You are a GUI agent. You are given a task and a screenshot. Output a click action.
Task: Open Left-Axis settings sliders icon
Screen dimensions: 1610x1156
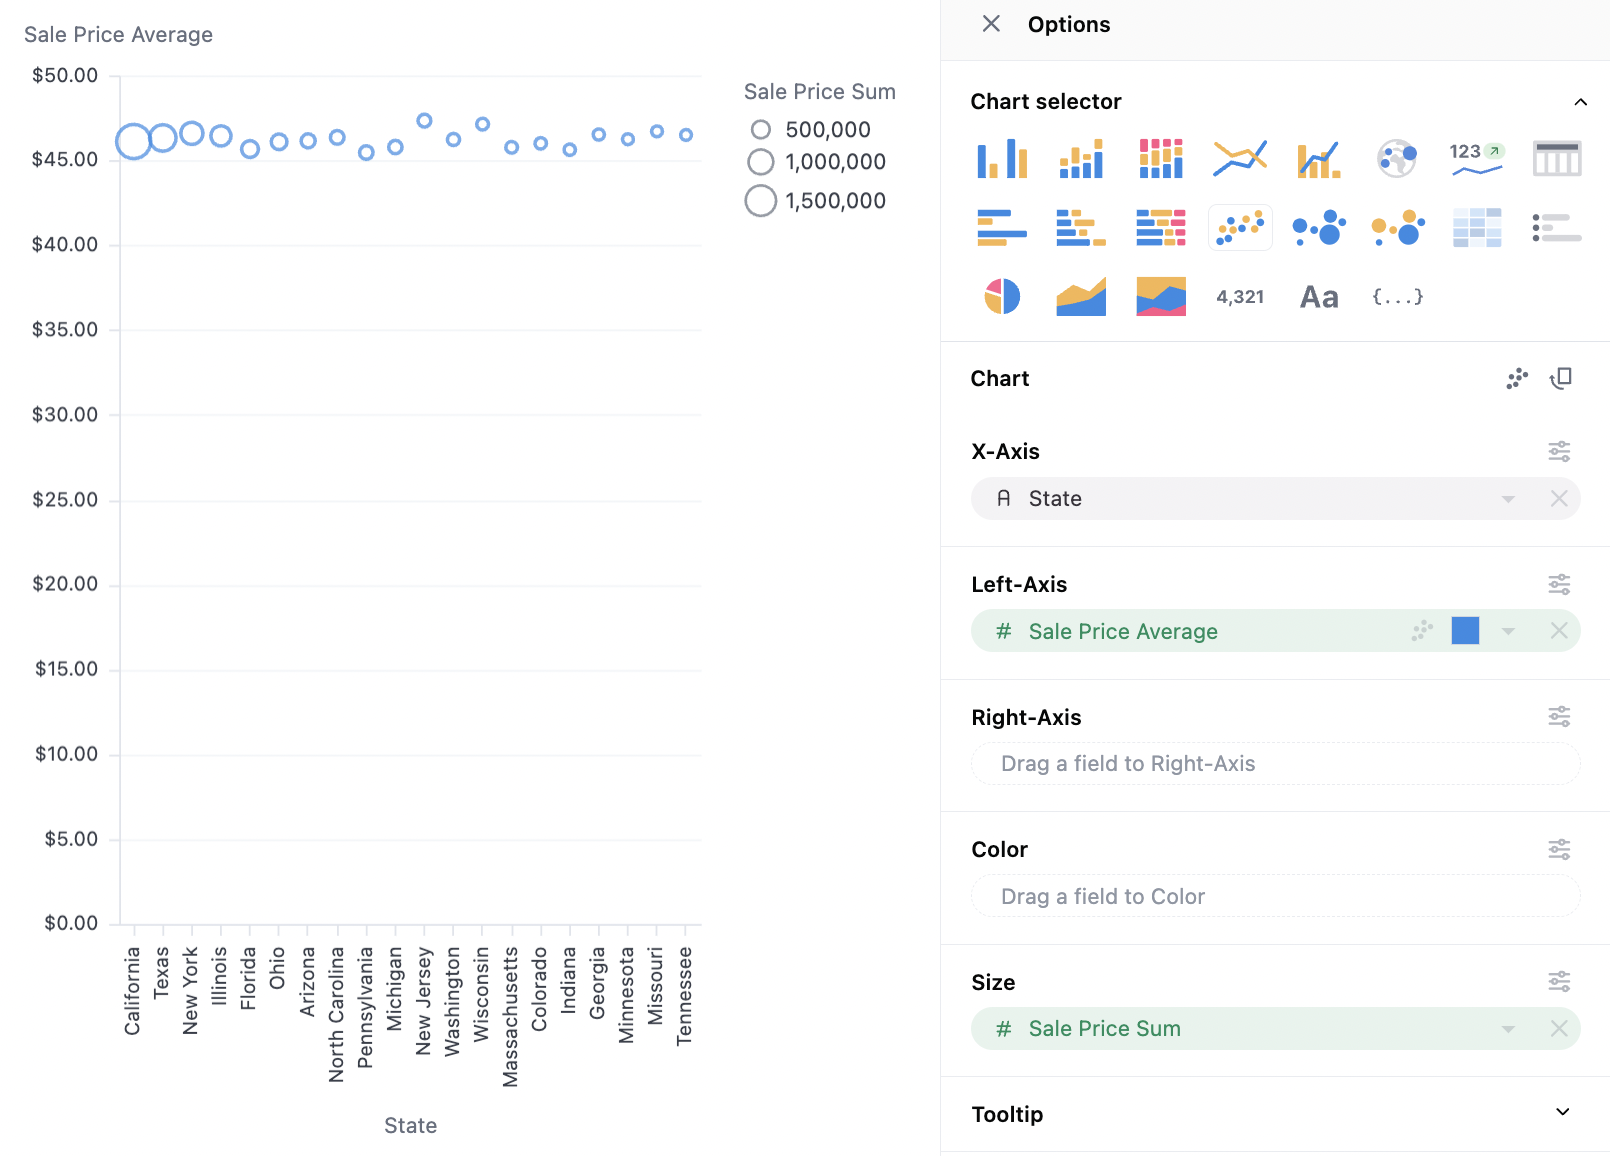click(1559, 585)
